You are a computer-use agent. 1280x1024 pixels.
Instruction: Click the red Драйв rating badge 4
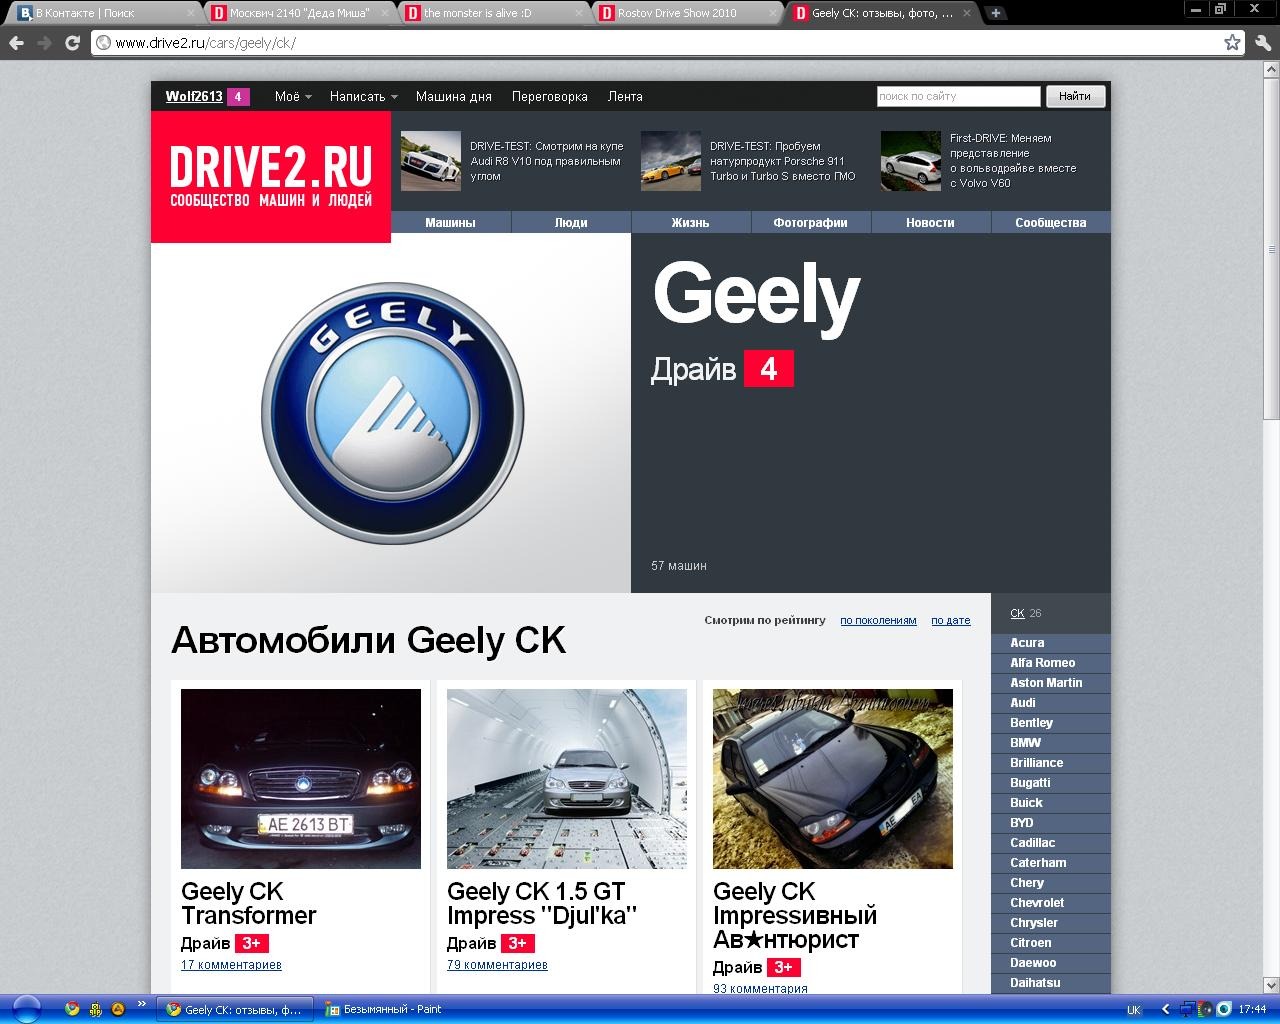[x=768, y=369]
